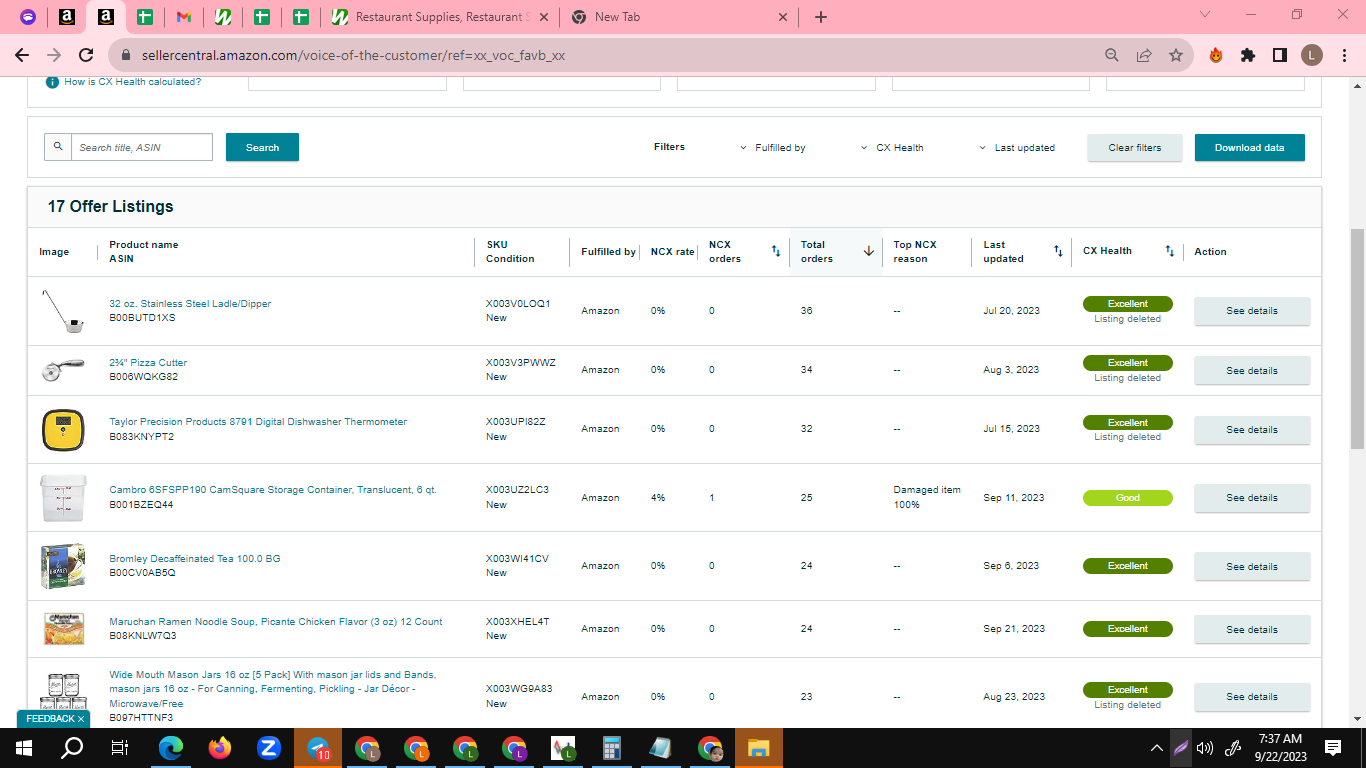The width and height of the screenshot is (1366, 768).
Task: Open the Chrome tab search dropdown
Action: [x=1205, y=15]
